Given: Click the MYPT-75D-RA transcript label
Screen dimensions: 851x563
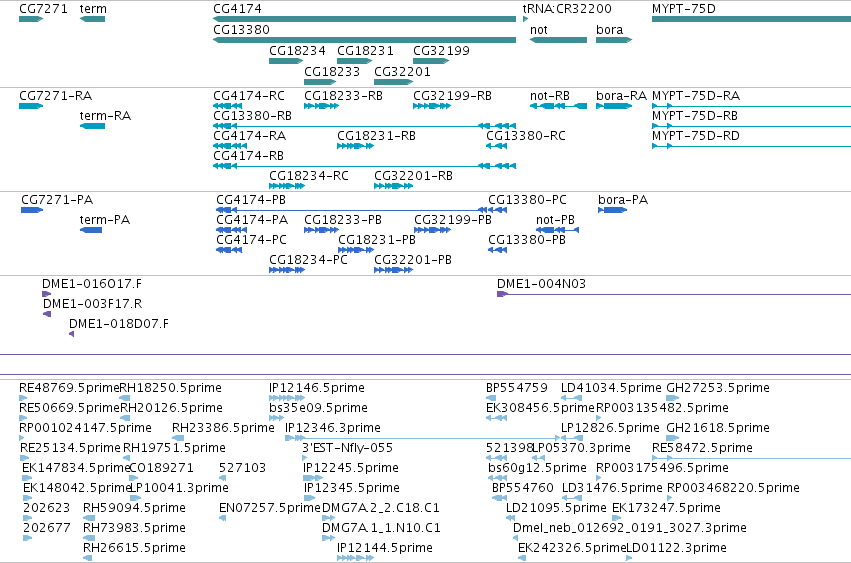Looking at the screenshot, I should [x=696, y=96].
